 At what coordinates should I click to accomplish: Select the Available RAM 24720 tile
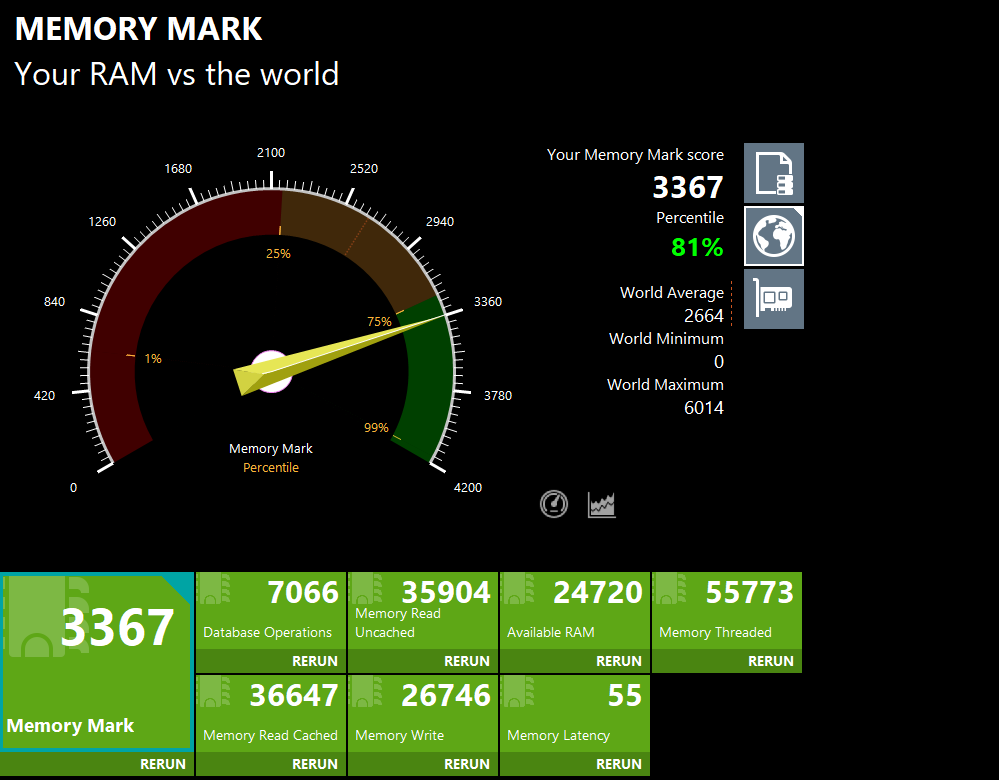point(575,610)
